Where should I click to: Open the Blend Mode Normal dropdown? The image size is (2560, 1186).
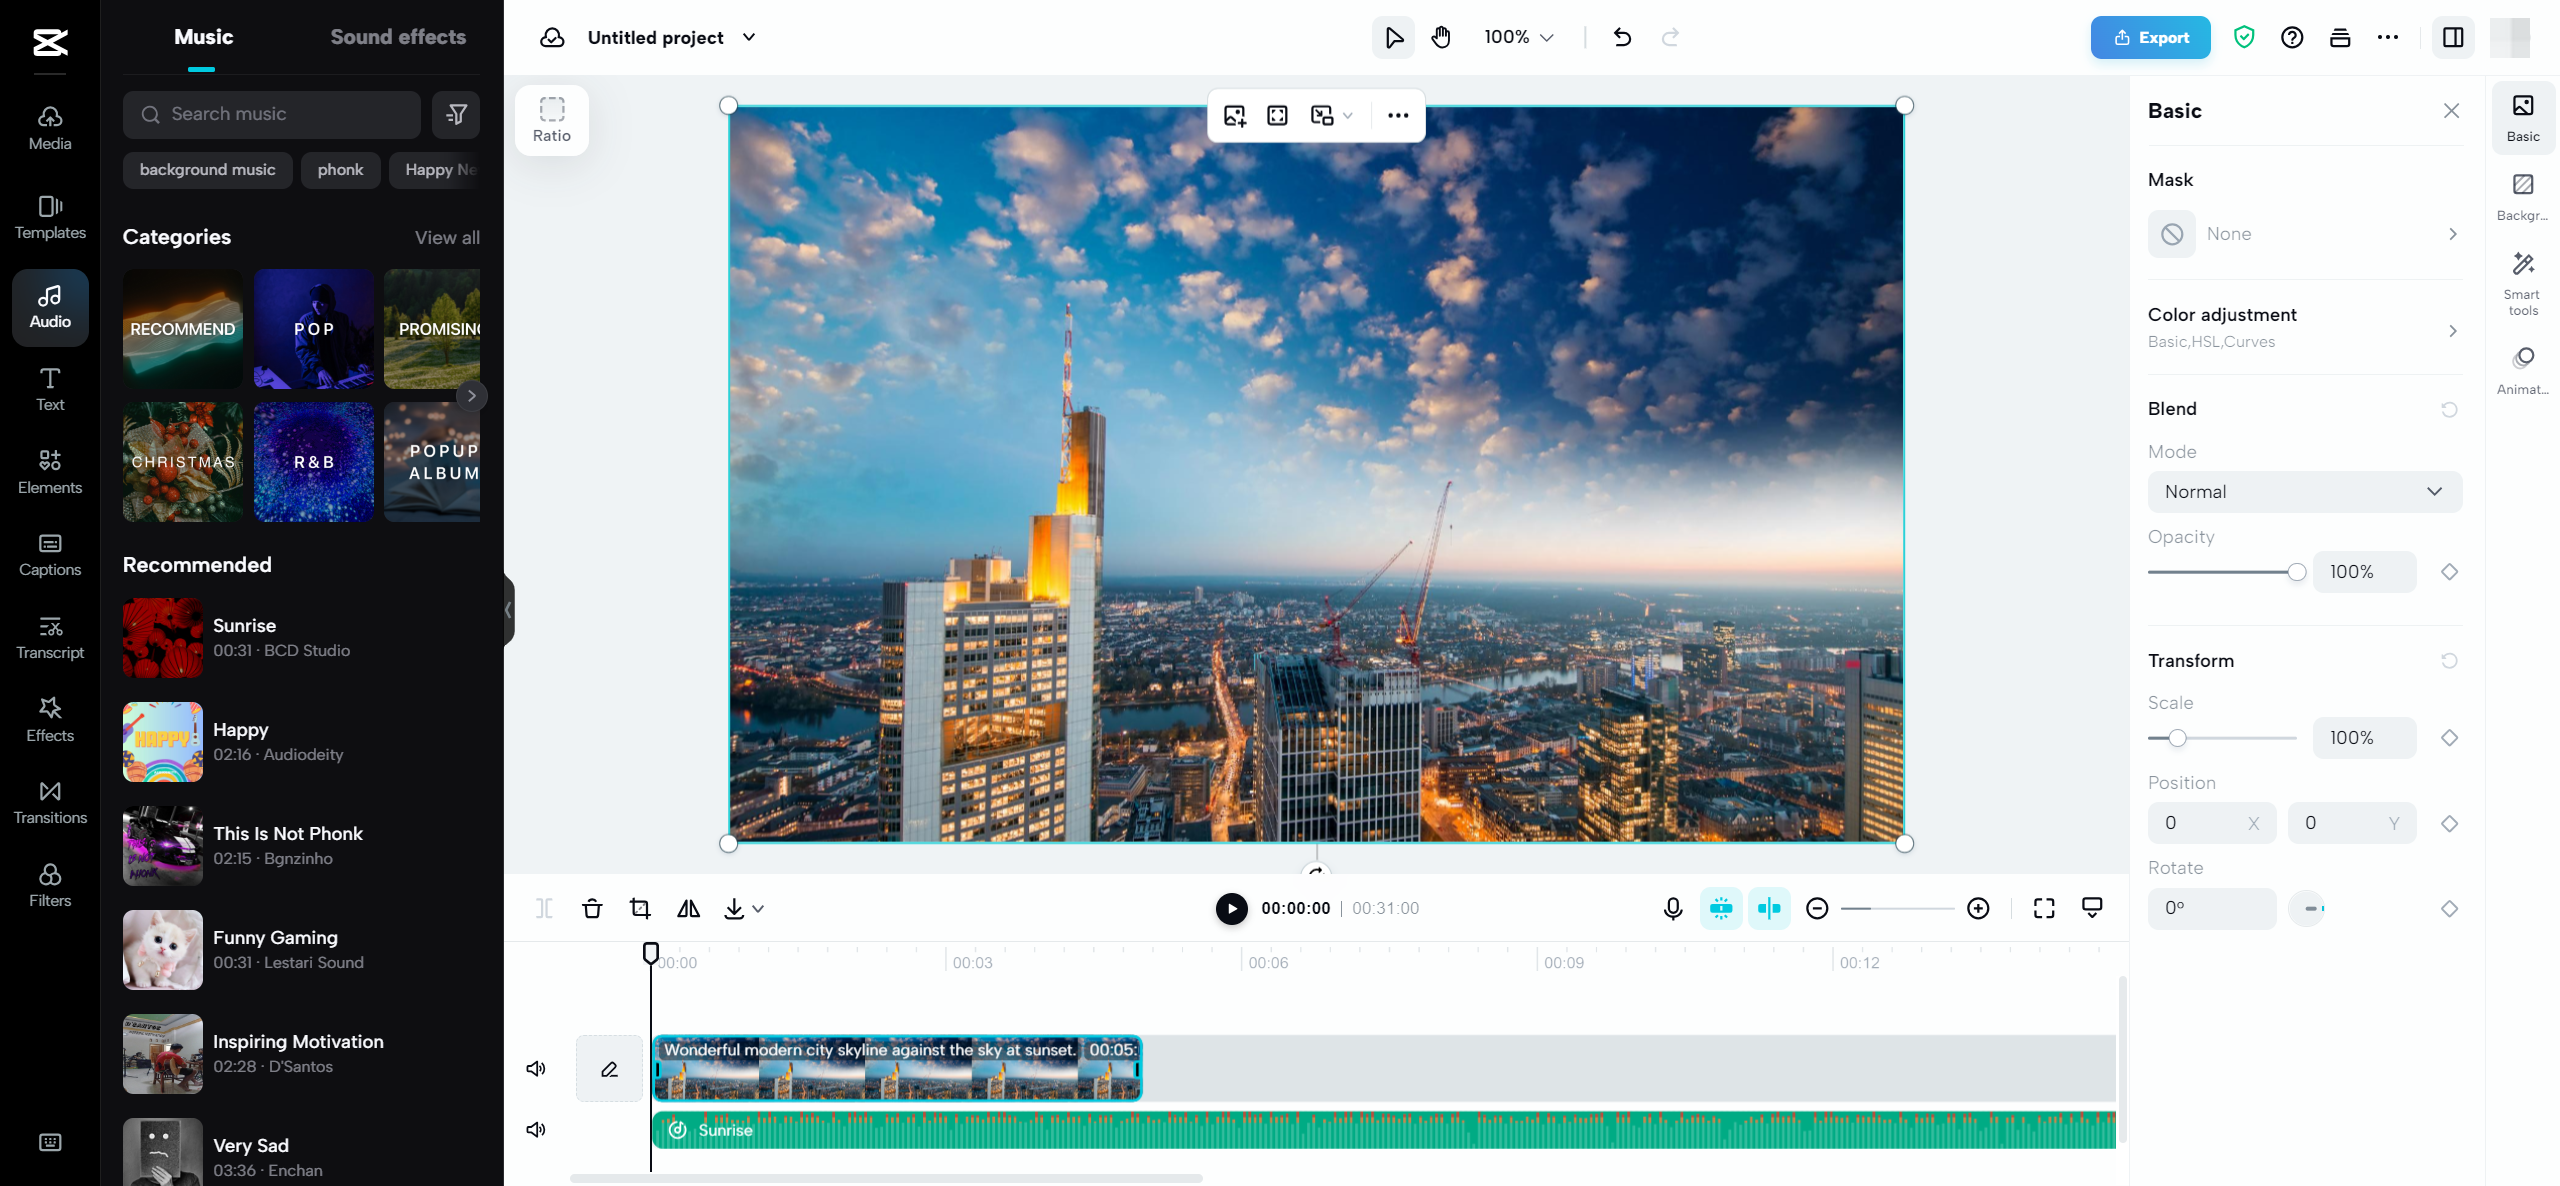click(x=2304, y=492)
